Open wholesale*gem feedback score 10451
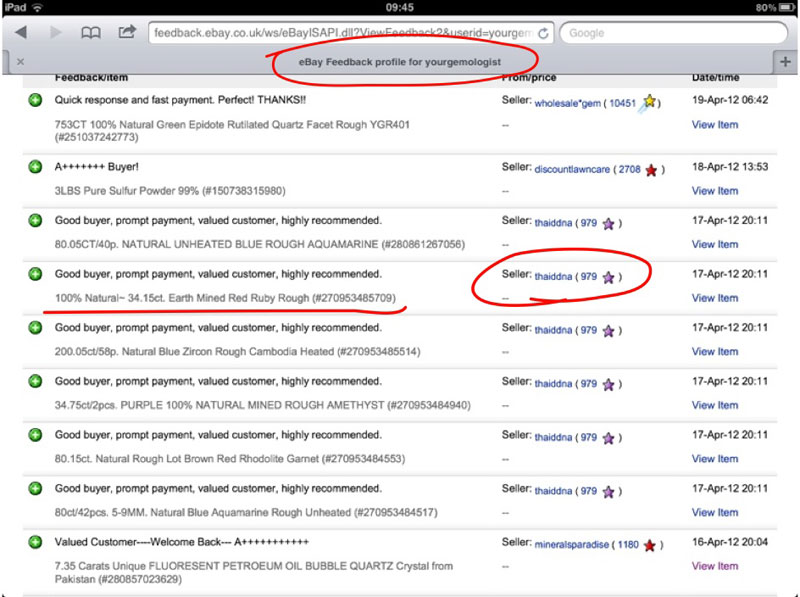The width and height of the screenshot is (800, 597). [622, 103]
